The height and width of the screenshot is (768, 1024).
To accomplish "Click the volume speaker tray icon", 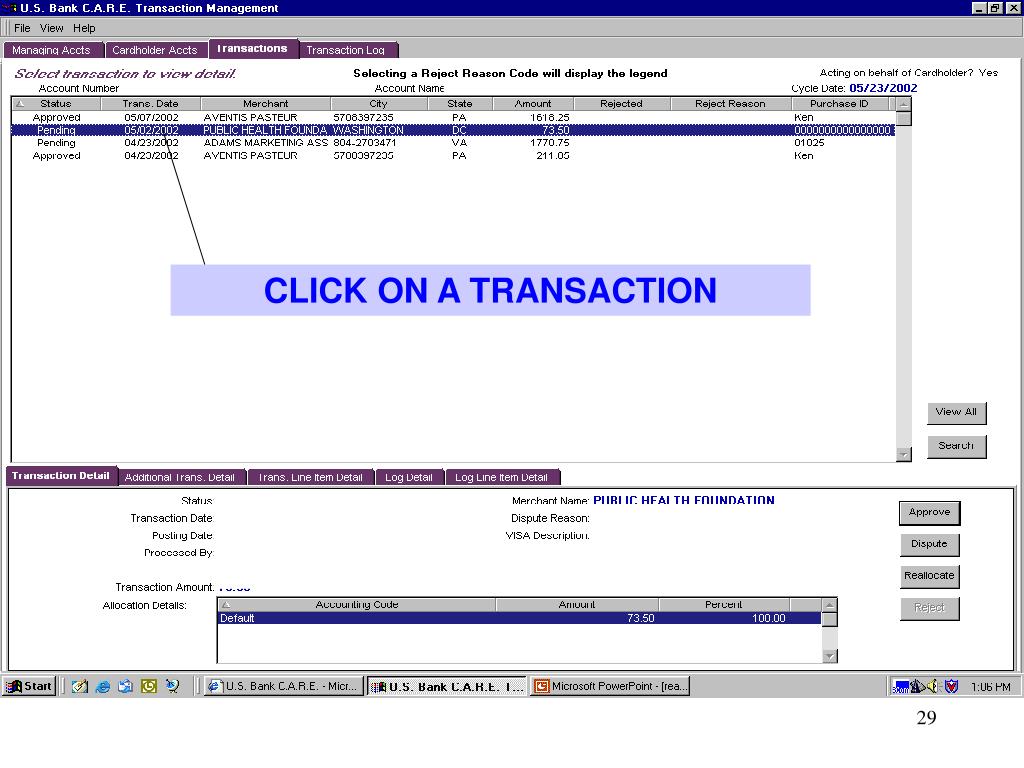I will pos(933,686).
